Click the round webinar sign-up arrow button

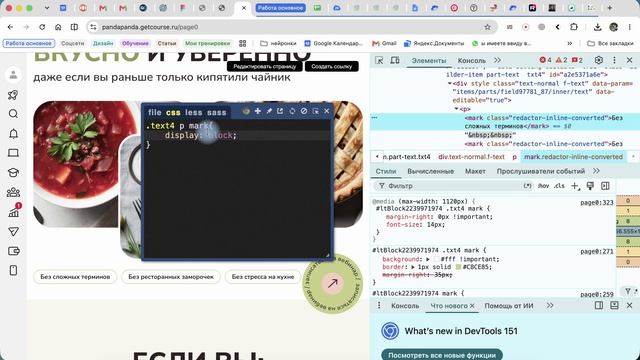pyautogui.click(x=333, y=283)
